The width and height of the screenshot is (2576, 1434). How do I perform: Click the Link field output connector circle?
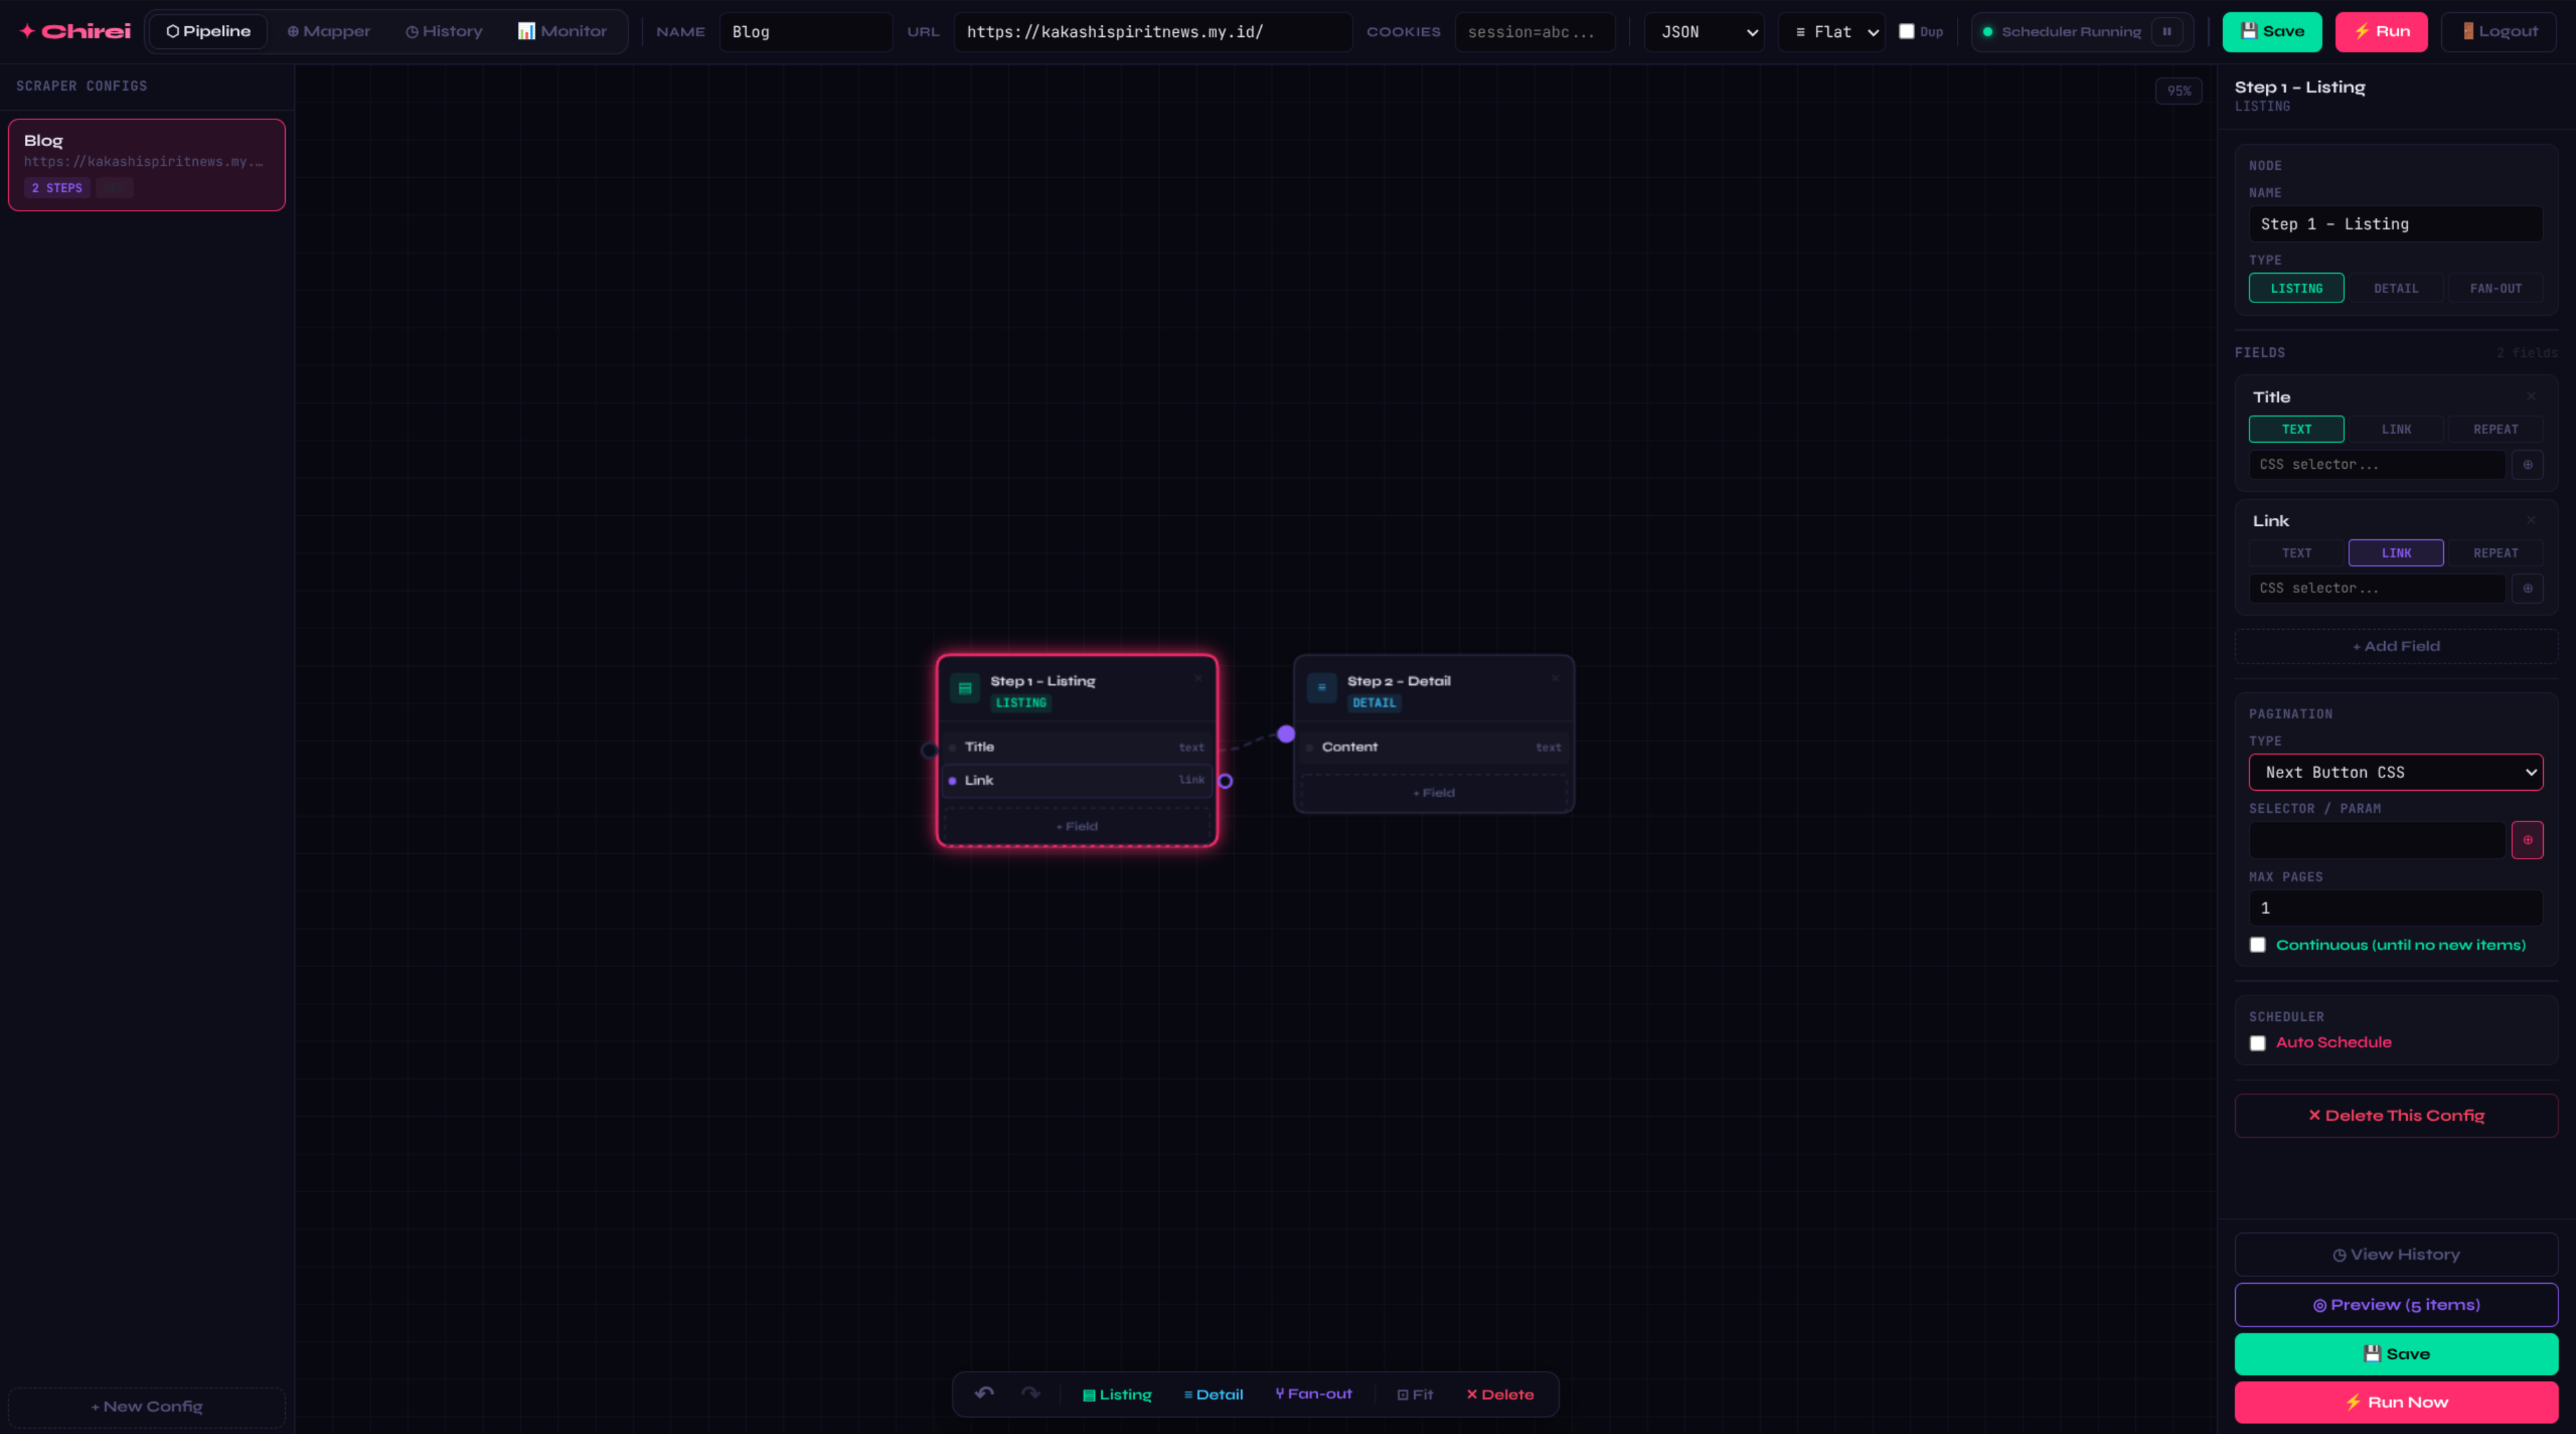click(x=1225, y=781)
